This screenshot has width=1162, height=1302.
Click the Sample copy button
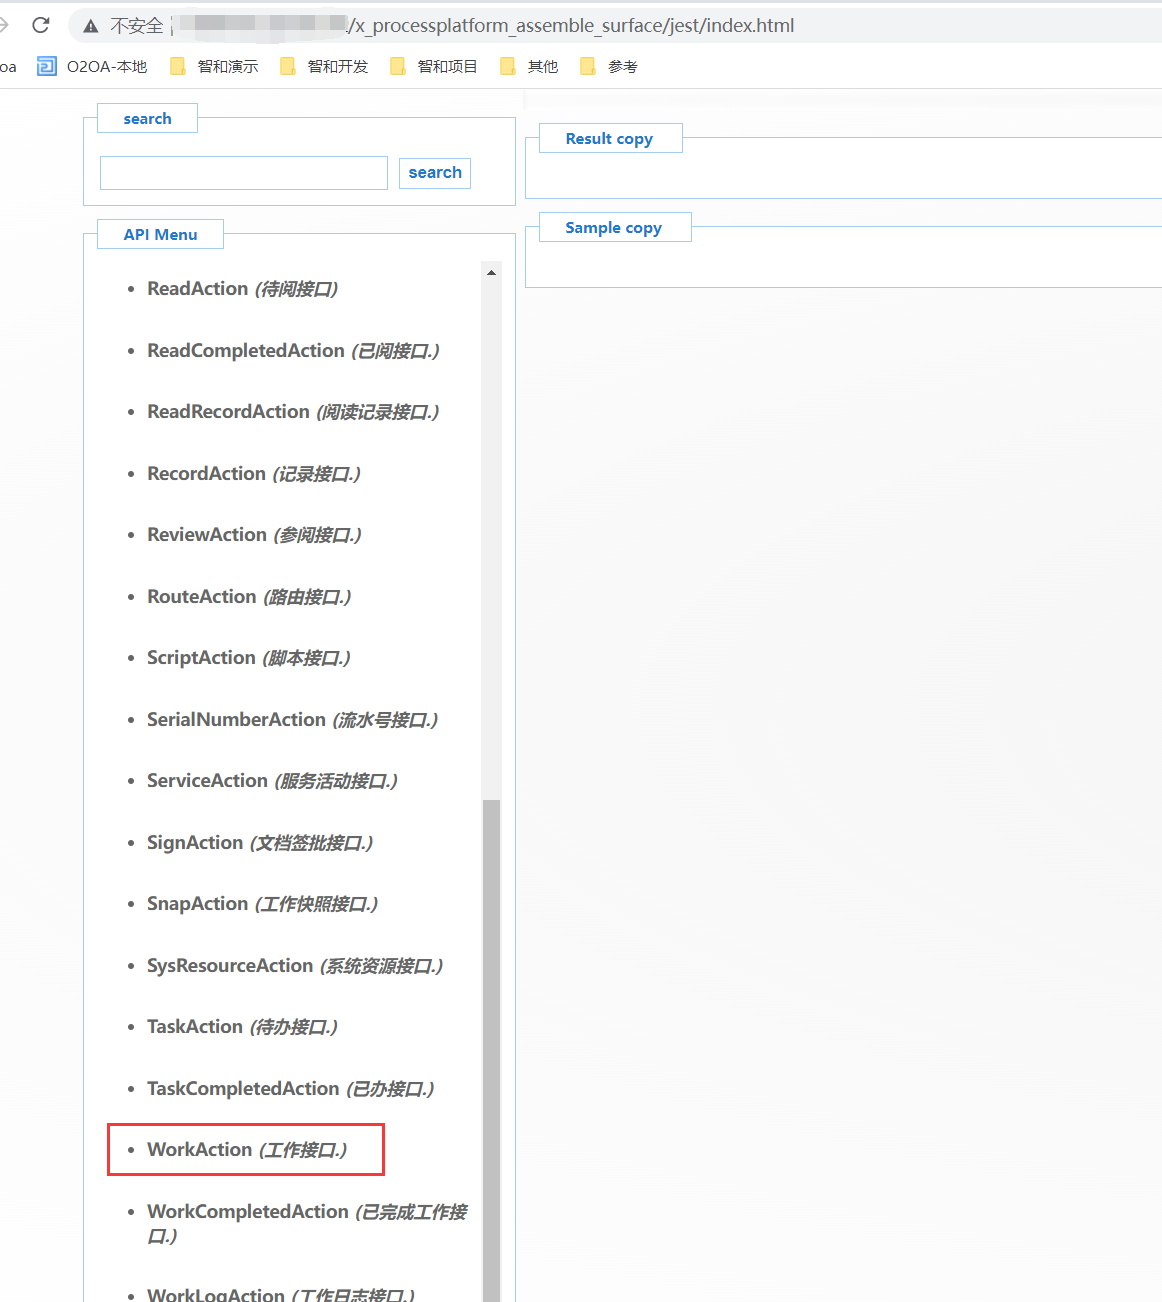(x=614, y=228)
